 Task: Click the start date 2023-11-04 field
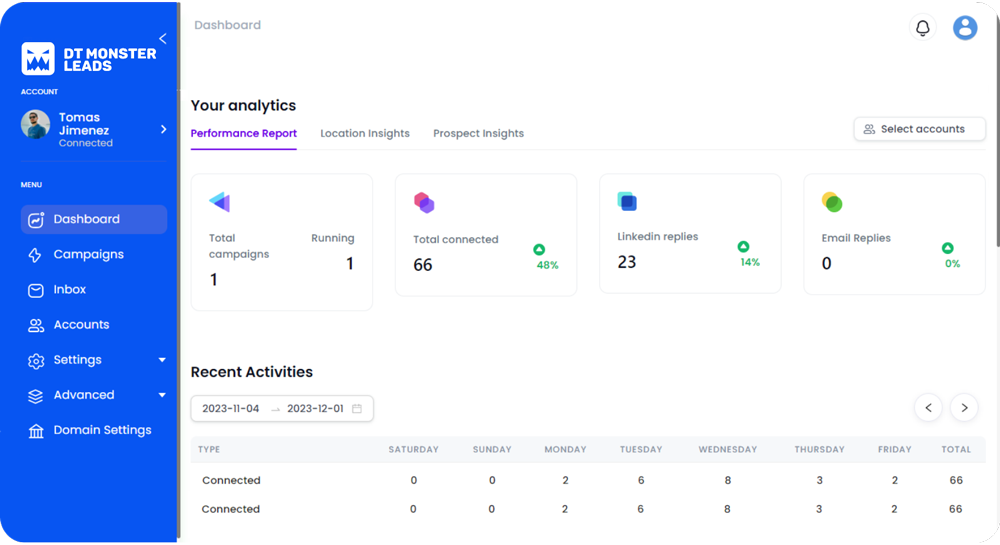pyautogui.click(x=230, y=408)
